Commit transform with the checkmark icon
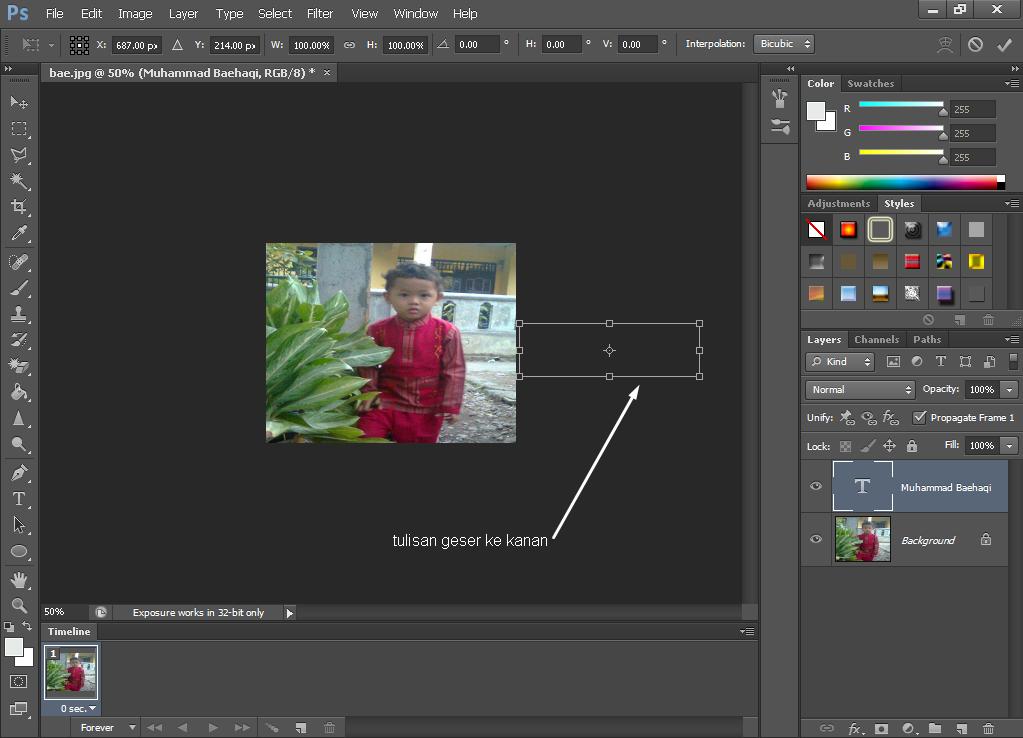This screenshot has width=1023, height=738. pyautogui.click(x=1004, y=44)
